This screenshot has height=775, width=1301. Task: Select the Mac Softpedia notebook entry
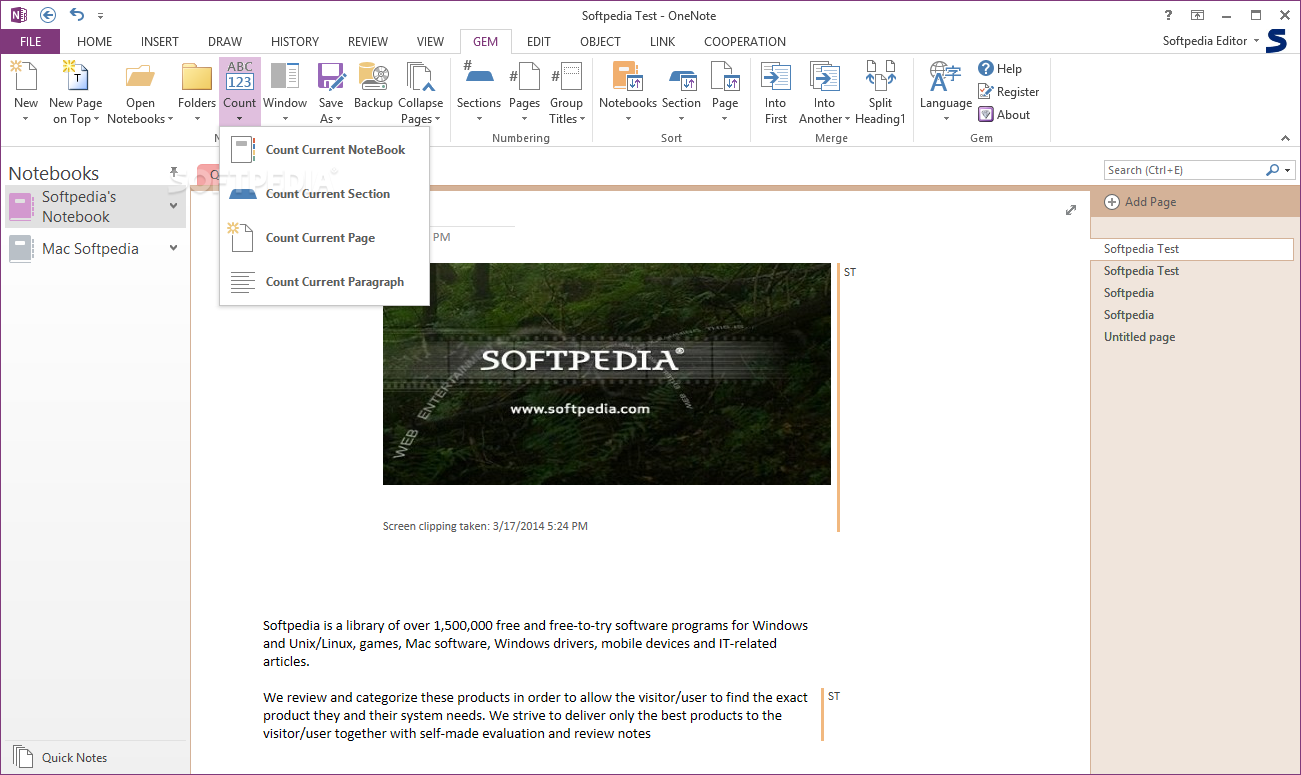(x=95, y=249)
